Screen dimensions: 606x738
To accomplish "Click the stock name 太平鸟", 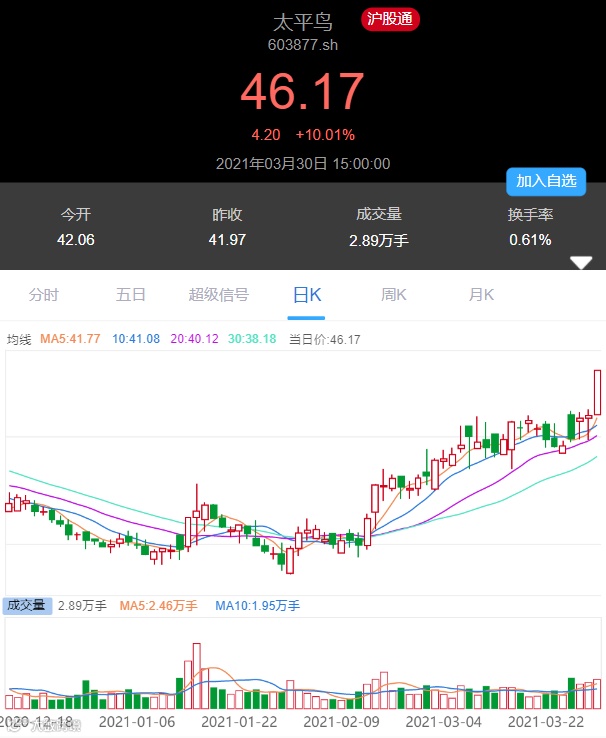I will [x=303, y=22].
